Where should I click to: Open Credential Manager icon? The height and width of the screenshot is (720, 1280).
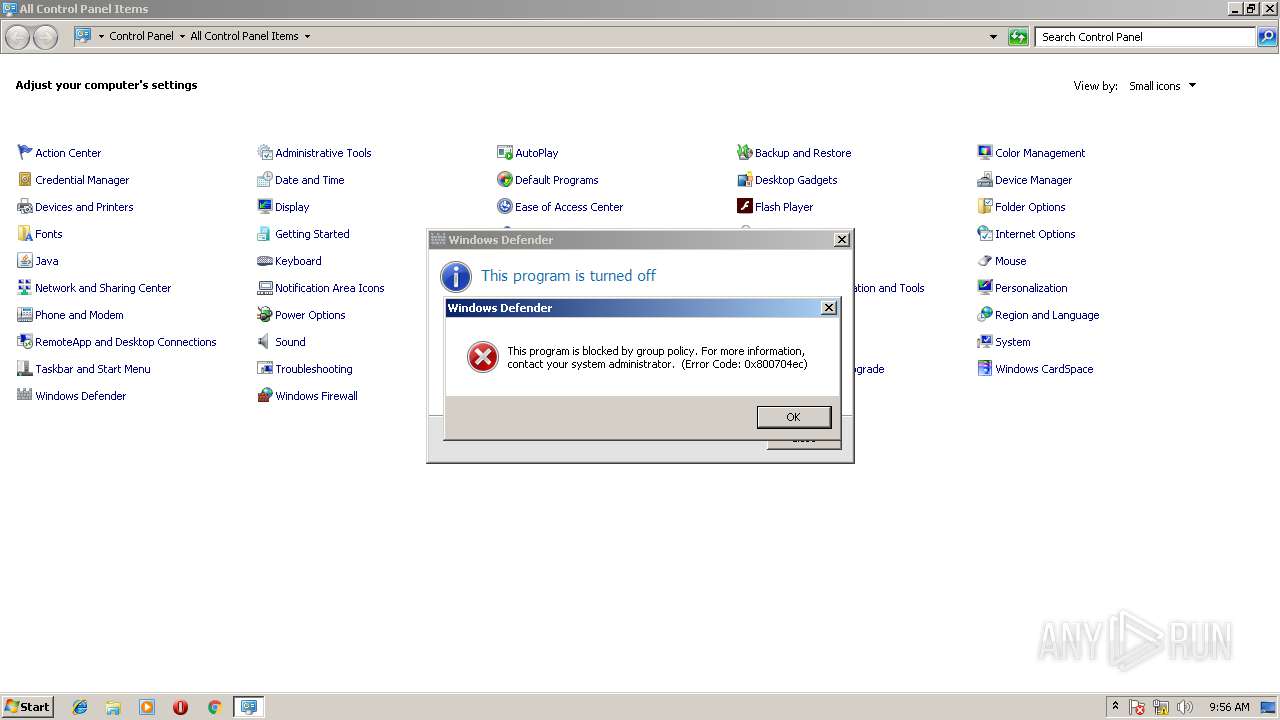point(25,179)
